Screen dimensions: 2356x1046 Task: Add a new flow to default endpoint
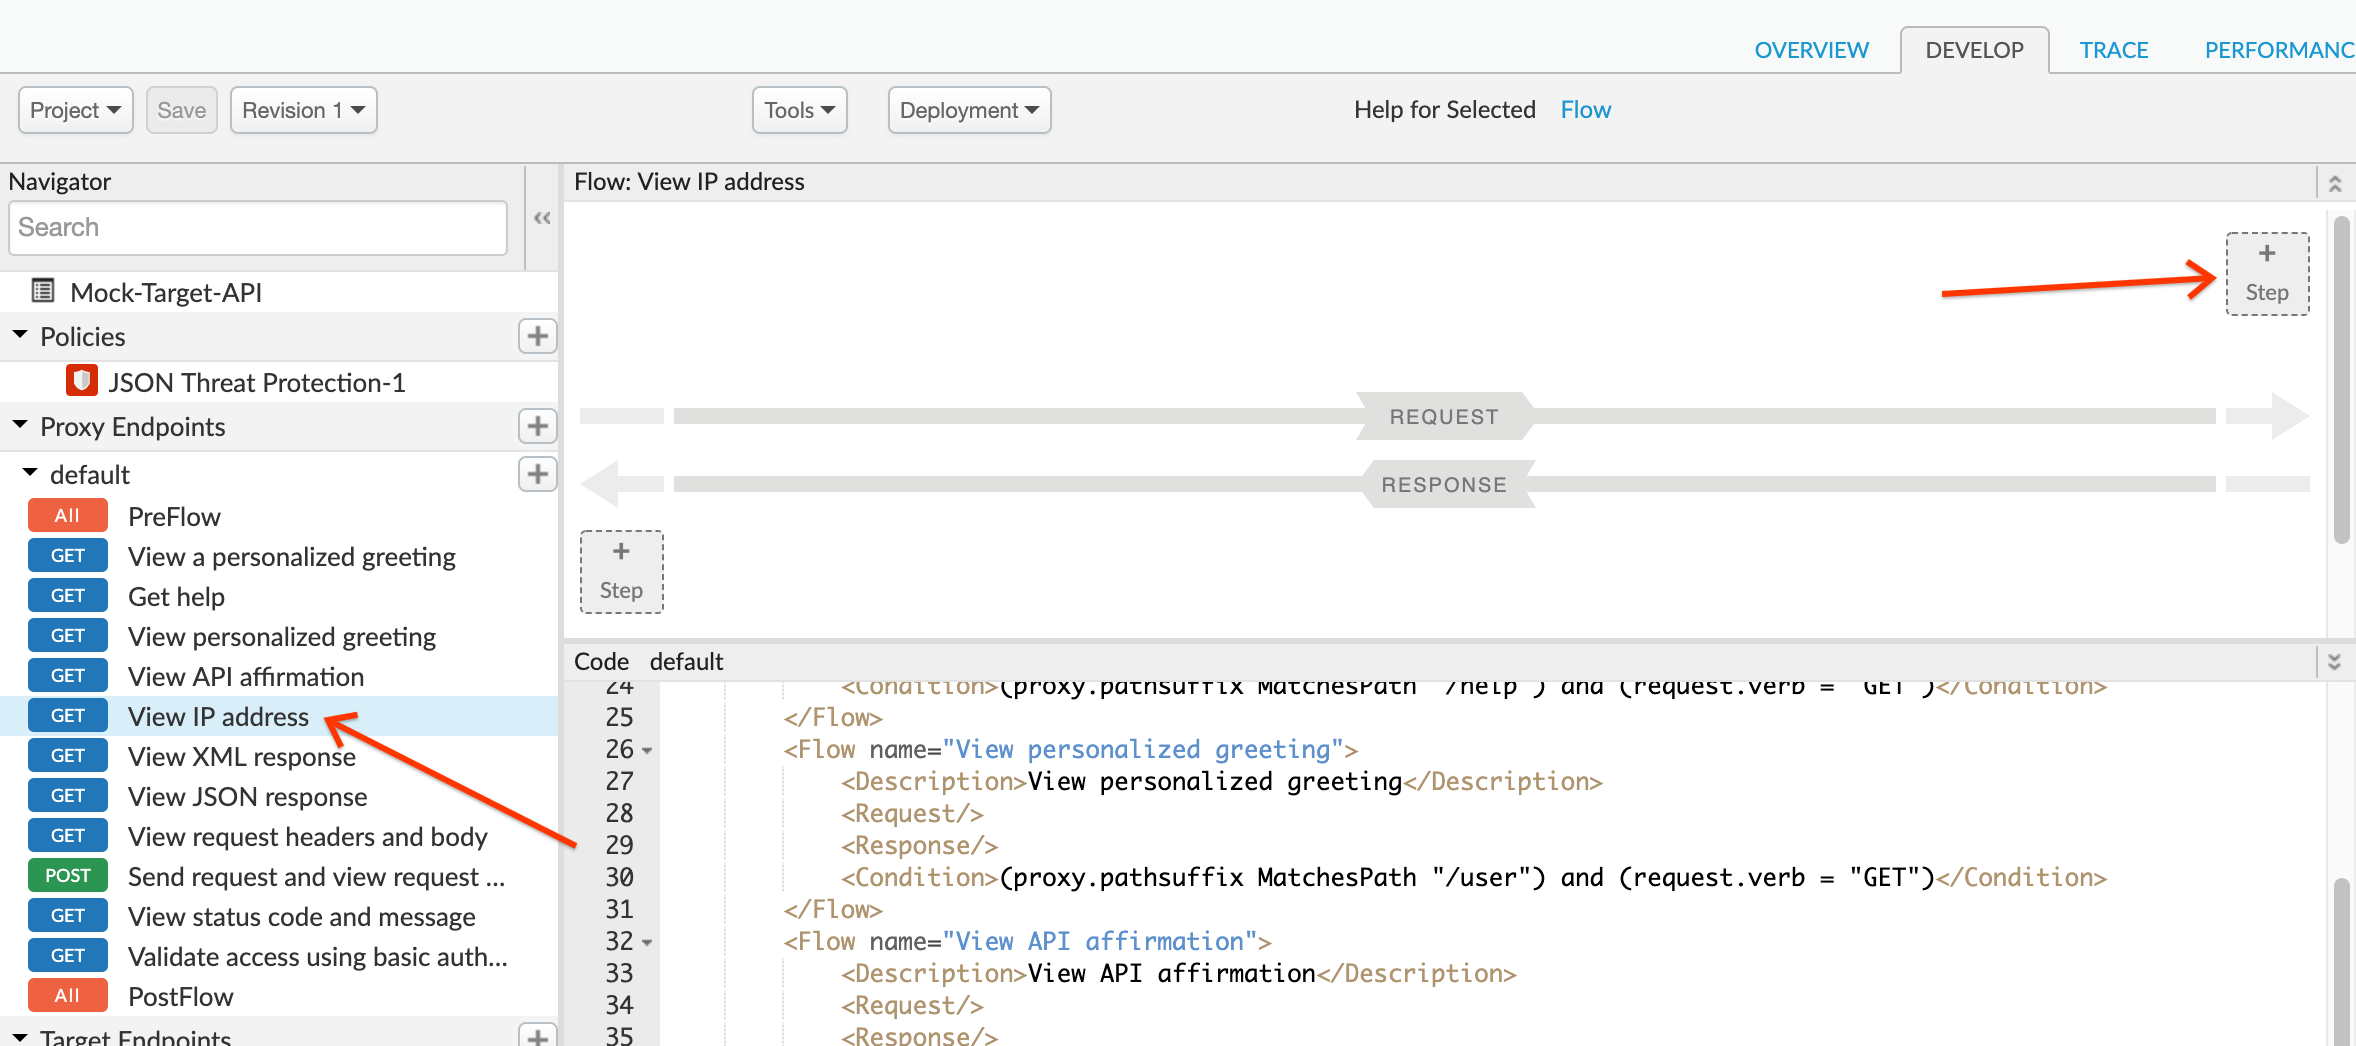pyautogui.click(x=537, y=474)
